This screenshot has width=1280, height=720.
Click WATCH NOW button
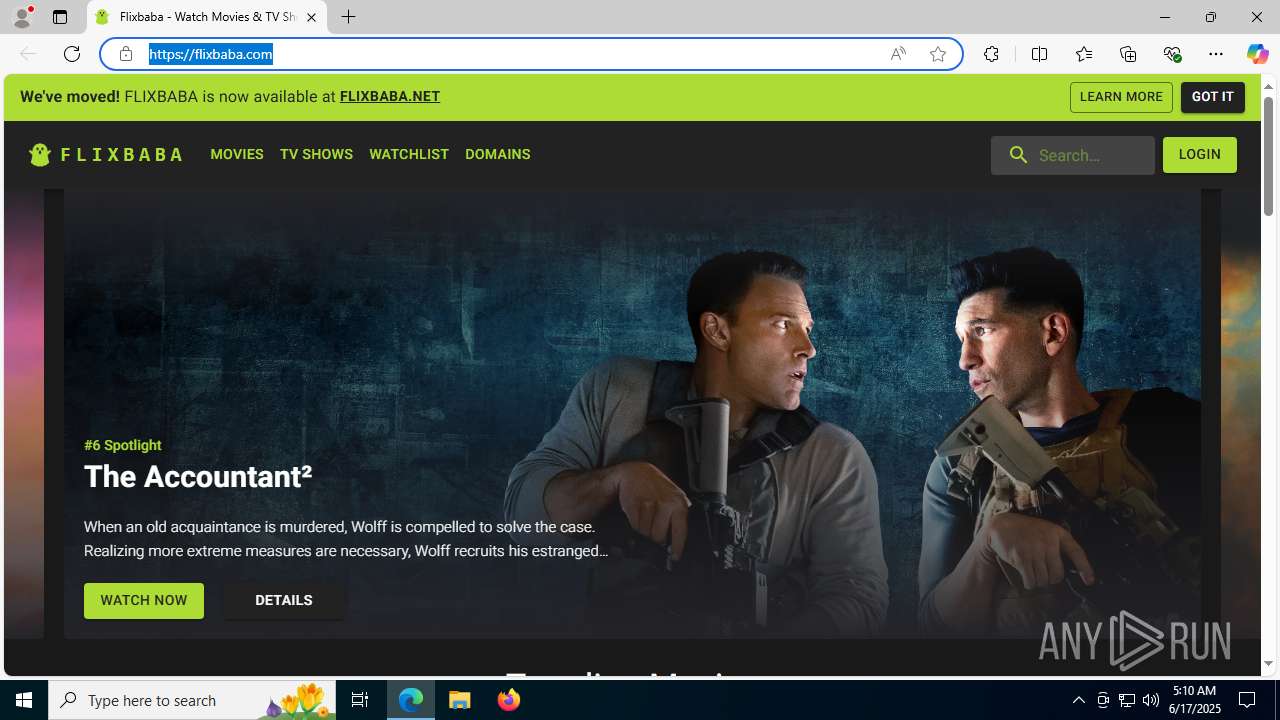(144, 601)
